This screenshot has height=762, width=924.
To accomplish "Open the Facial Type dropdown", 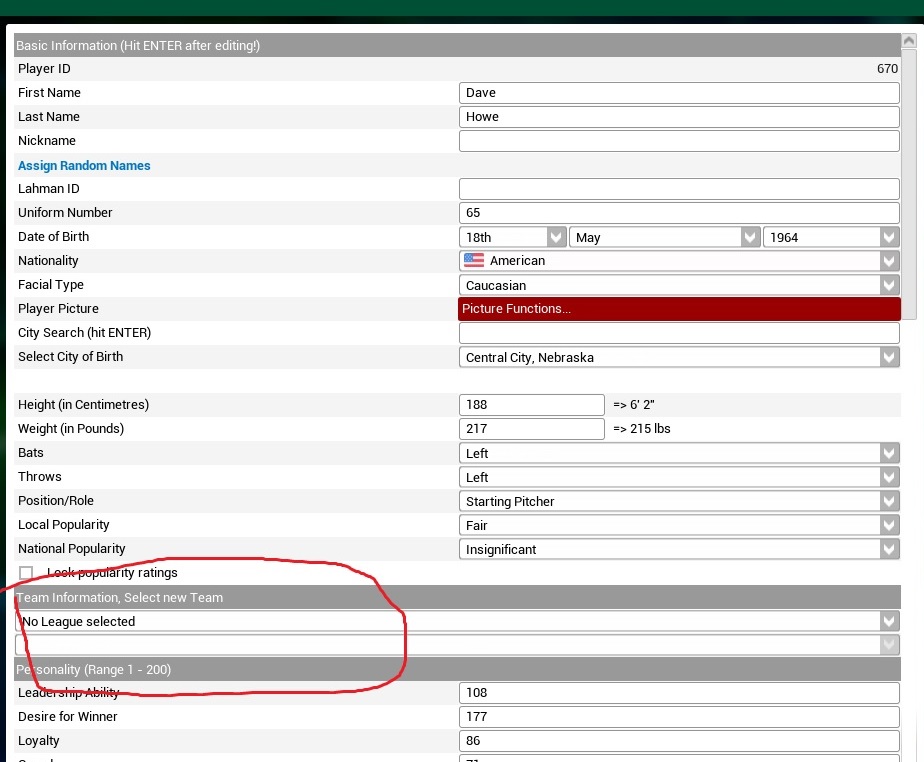I will point(680,285).
